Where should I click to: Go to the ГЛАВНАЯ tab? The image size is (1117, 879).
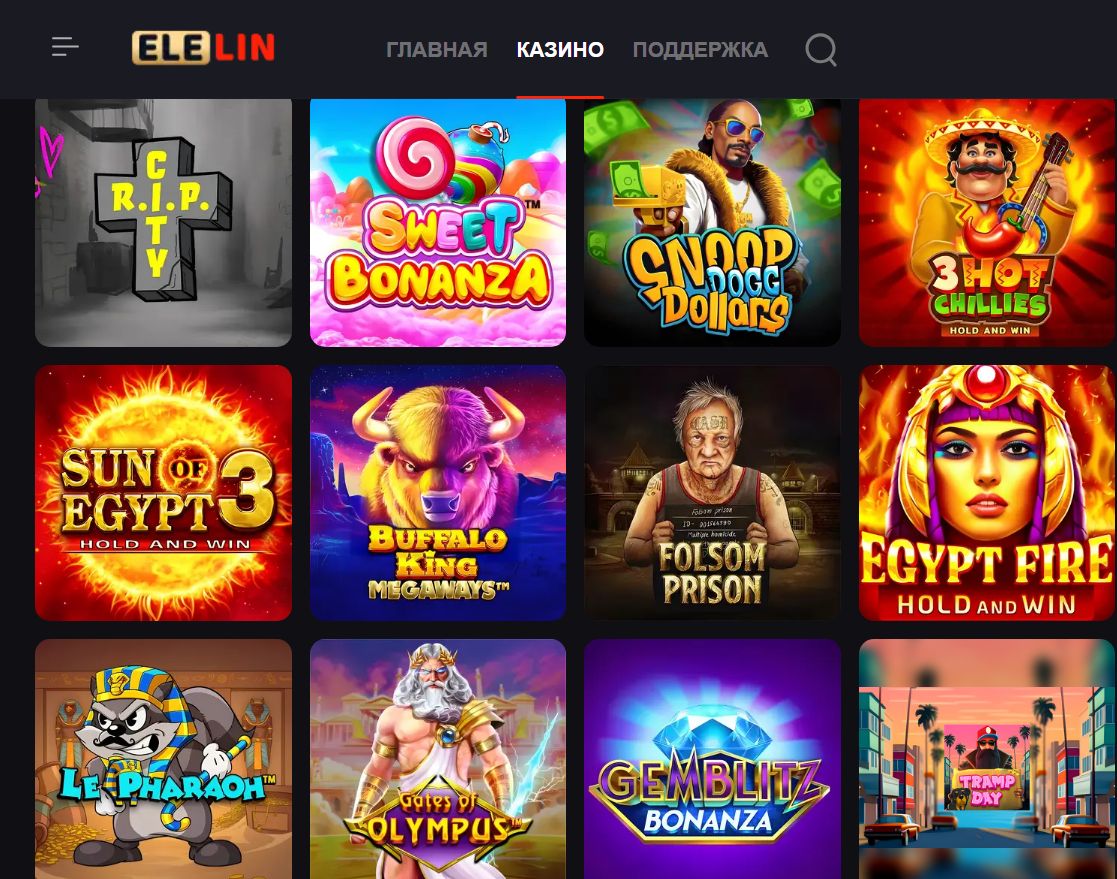click(437, 49)
